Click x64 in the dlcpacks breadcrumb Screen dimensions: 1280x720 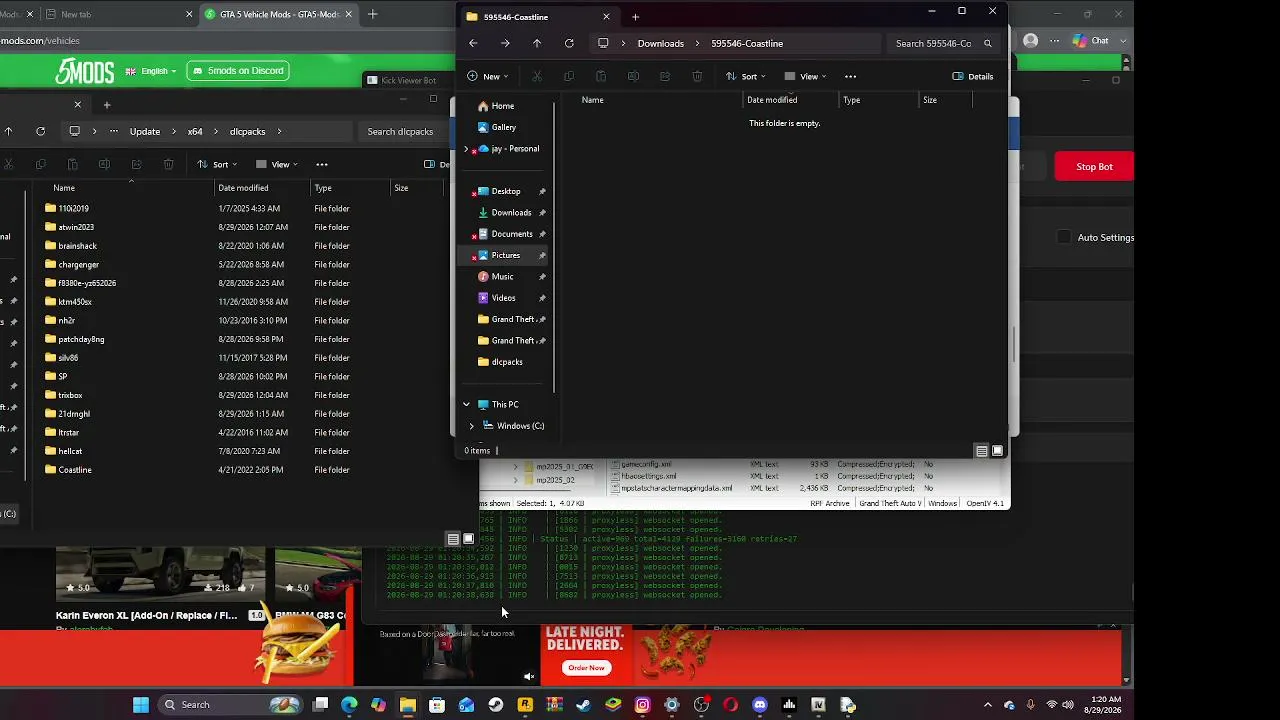point(195,131)
